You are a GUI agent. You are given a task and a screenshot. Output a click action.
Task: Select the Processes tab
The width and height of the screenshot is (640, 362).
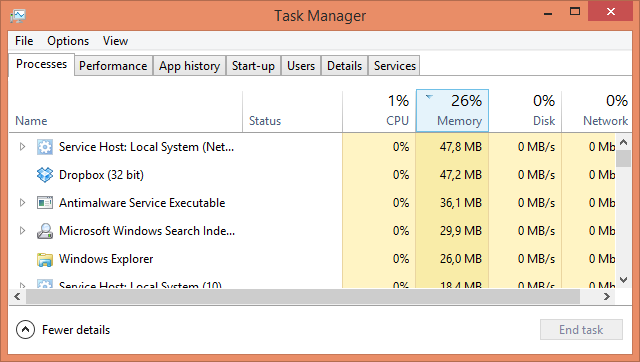(41, 64)
